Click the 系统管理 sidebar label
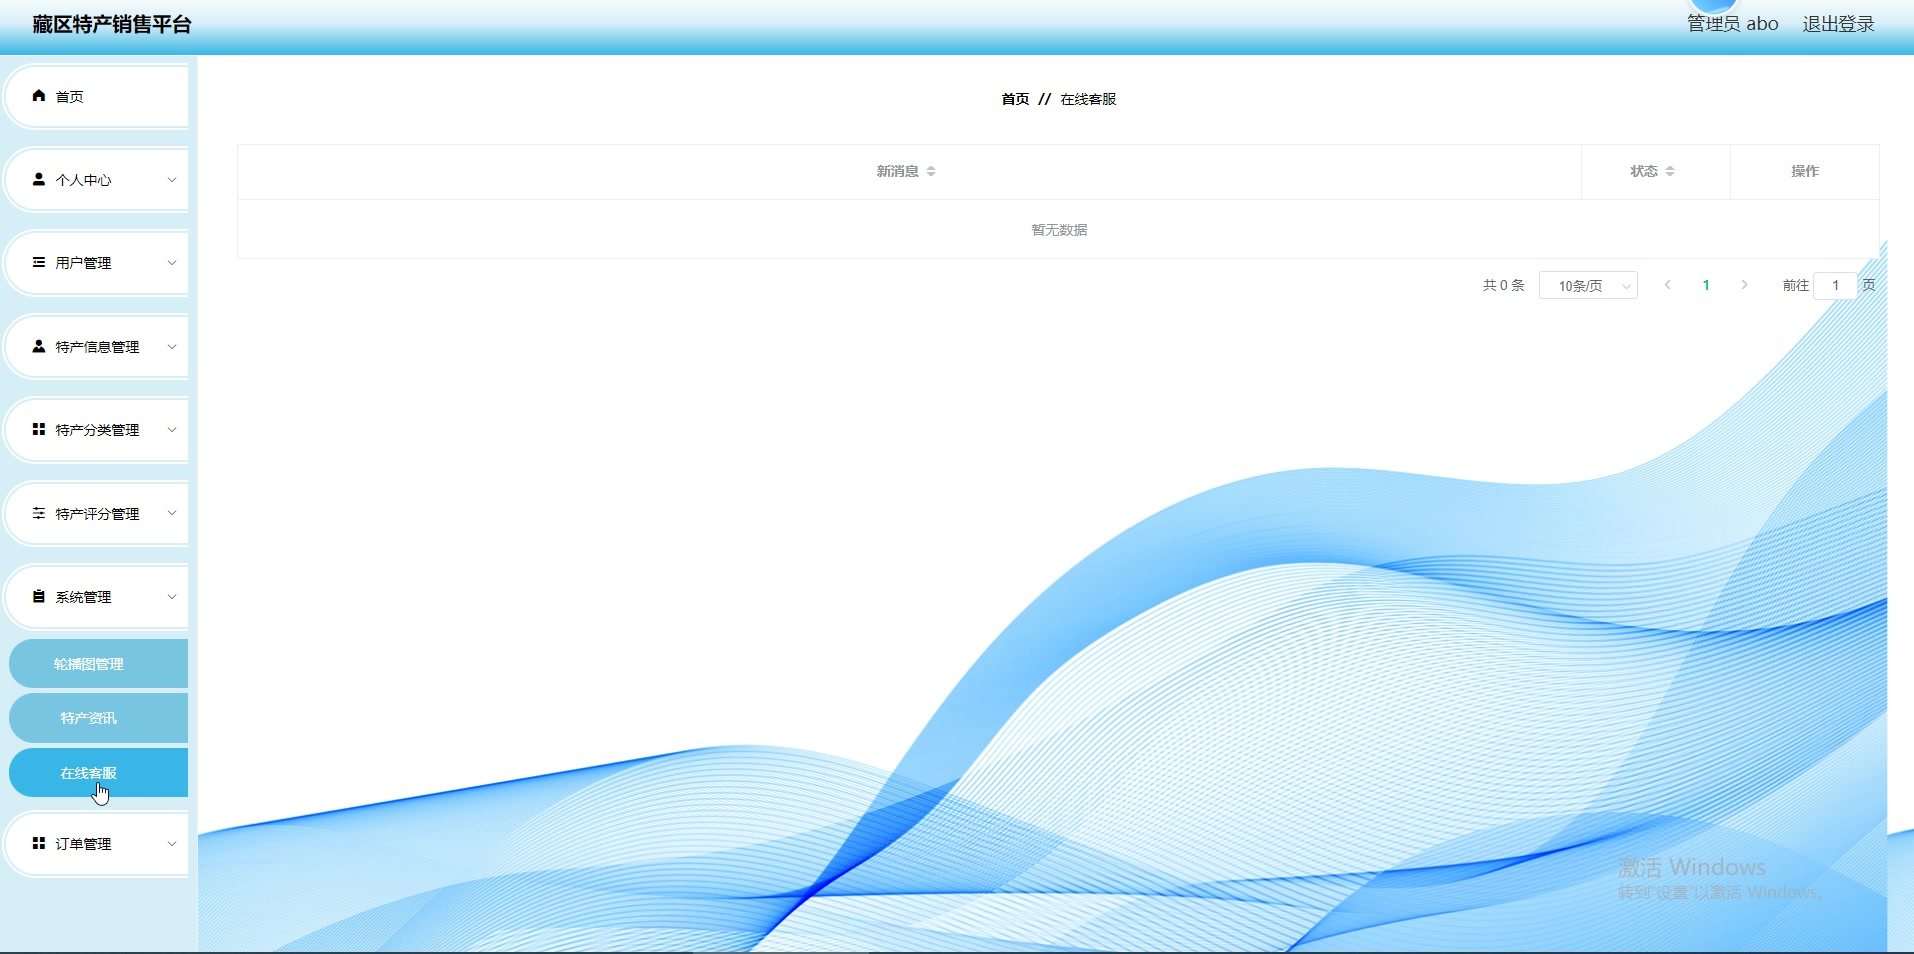 [83, 597]
